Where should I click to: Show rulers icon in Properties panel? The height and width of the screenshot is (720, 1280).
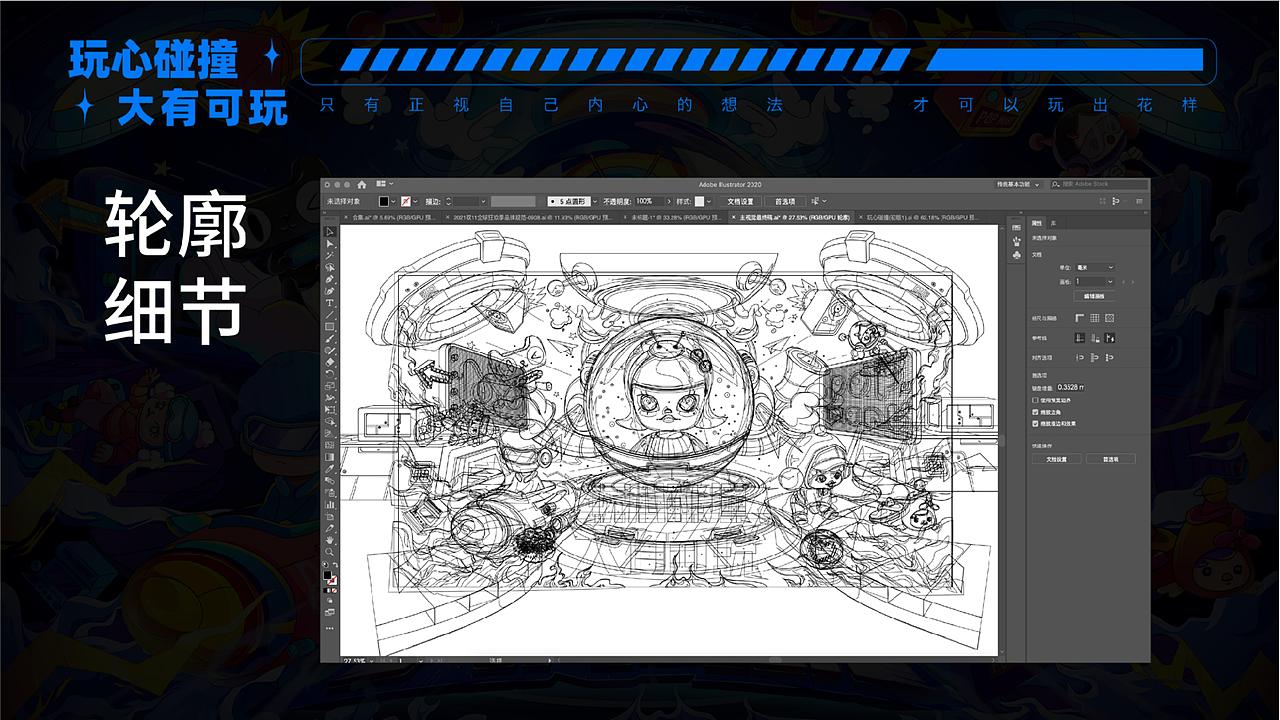[1080, 318]
